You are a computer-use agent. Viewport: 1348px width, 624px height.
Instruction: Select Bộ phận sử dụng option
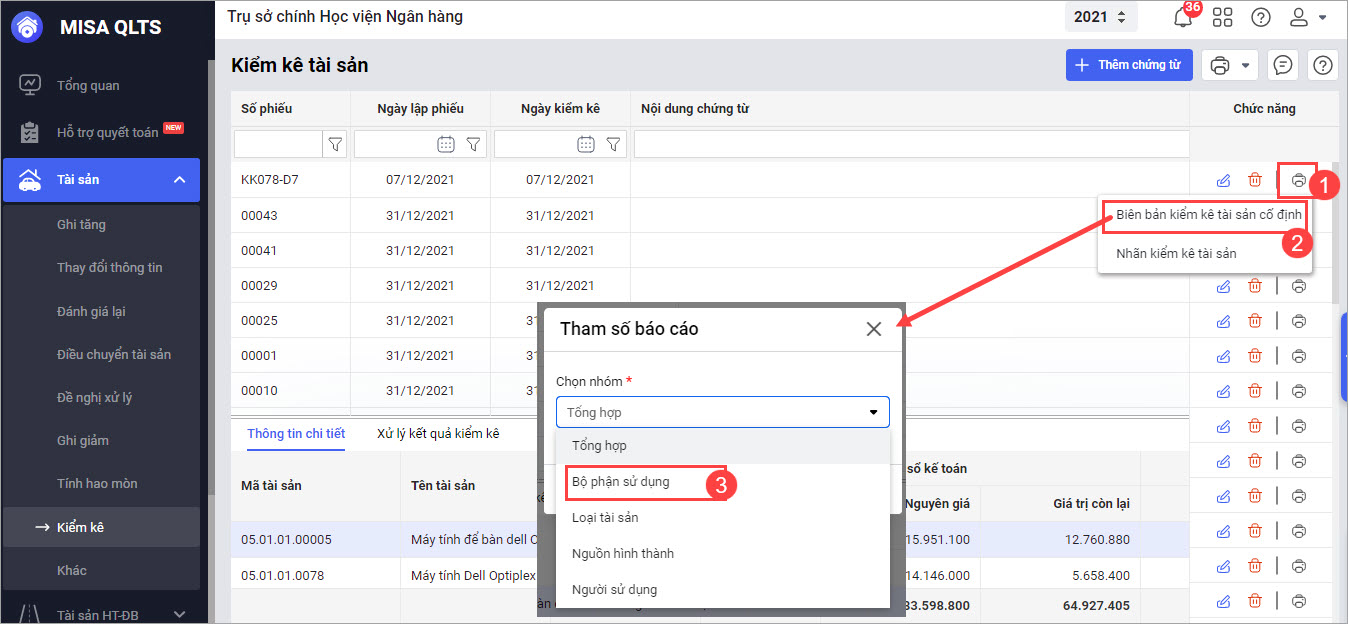click(x=621, y=482)
